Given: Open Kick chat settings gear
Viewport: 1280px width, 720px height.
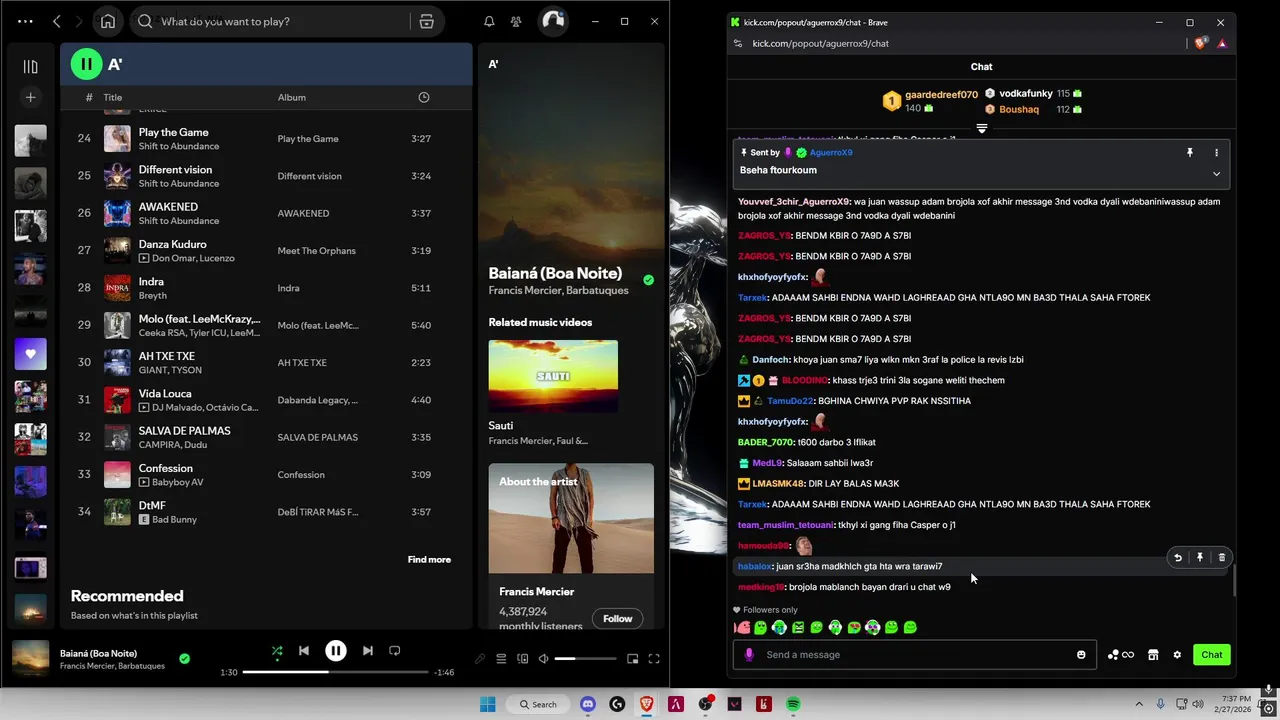Looking at the screenshot, I should pos(1177,655).
